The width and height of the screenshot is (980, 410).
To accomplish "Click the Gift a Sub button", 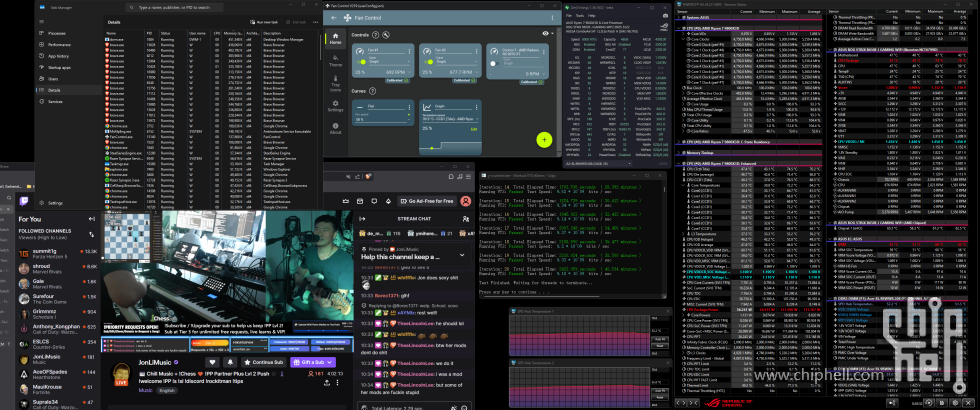I will tap(312, 362).
